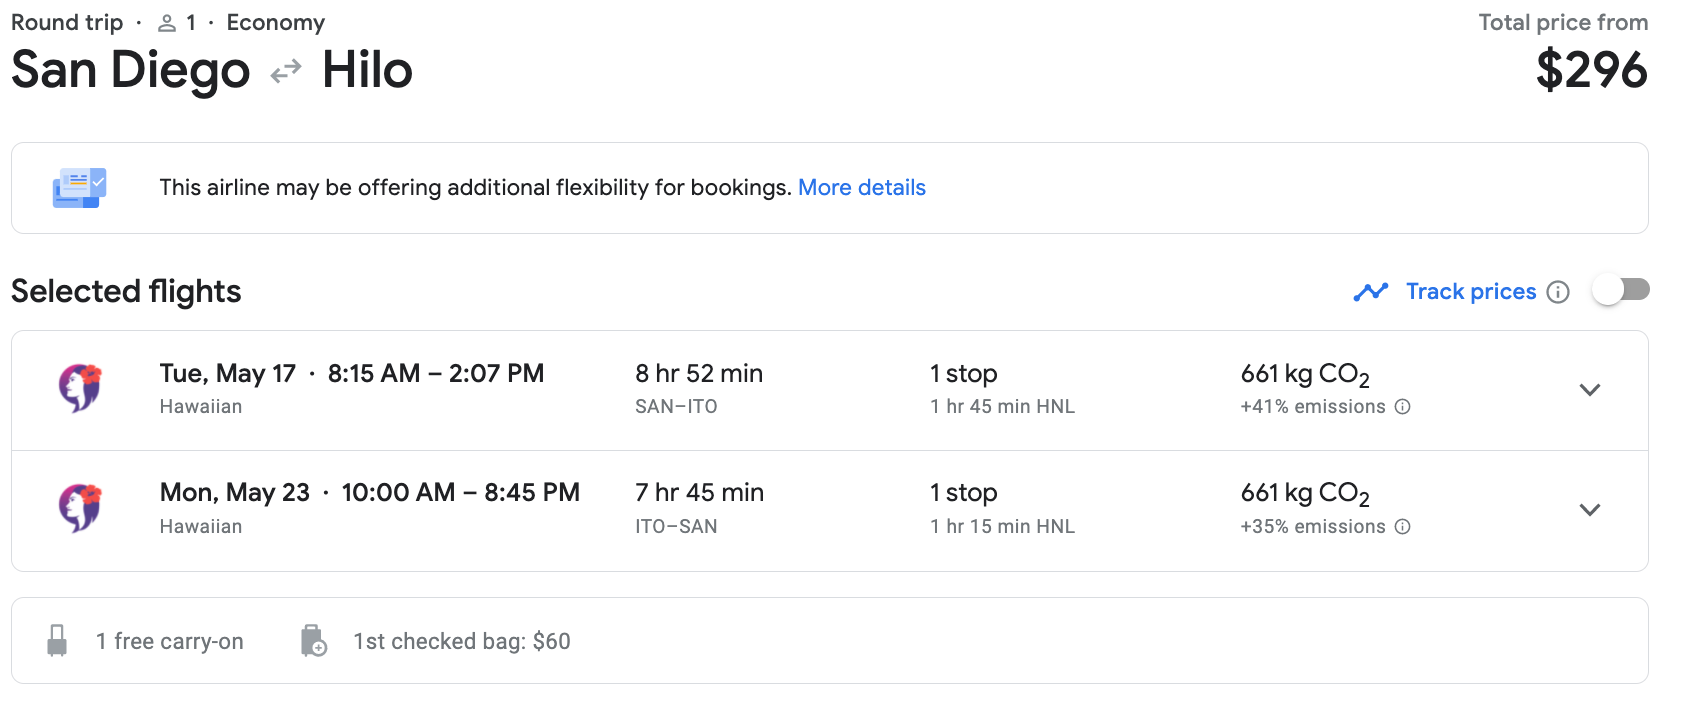The image size is (1688, 702).
Task: Click the booking flexibility notice icon
Action: point(79,188)
